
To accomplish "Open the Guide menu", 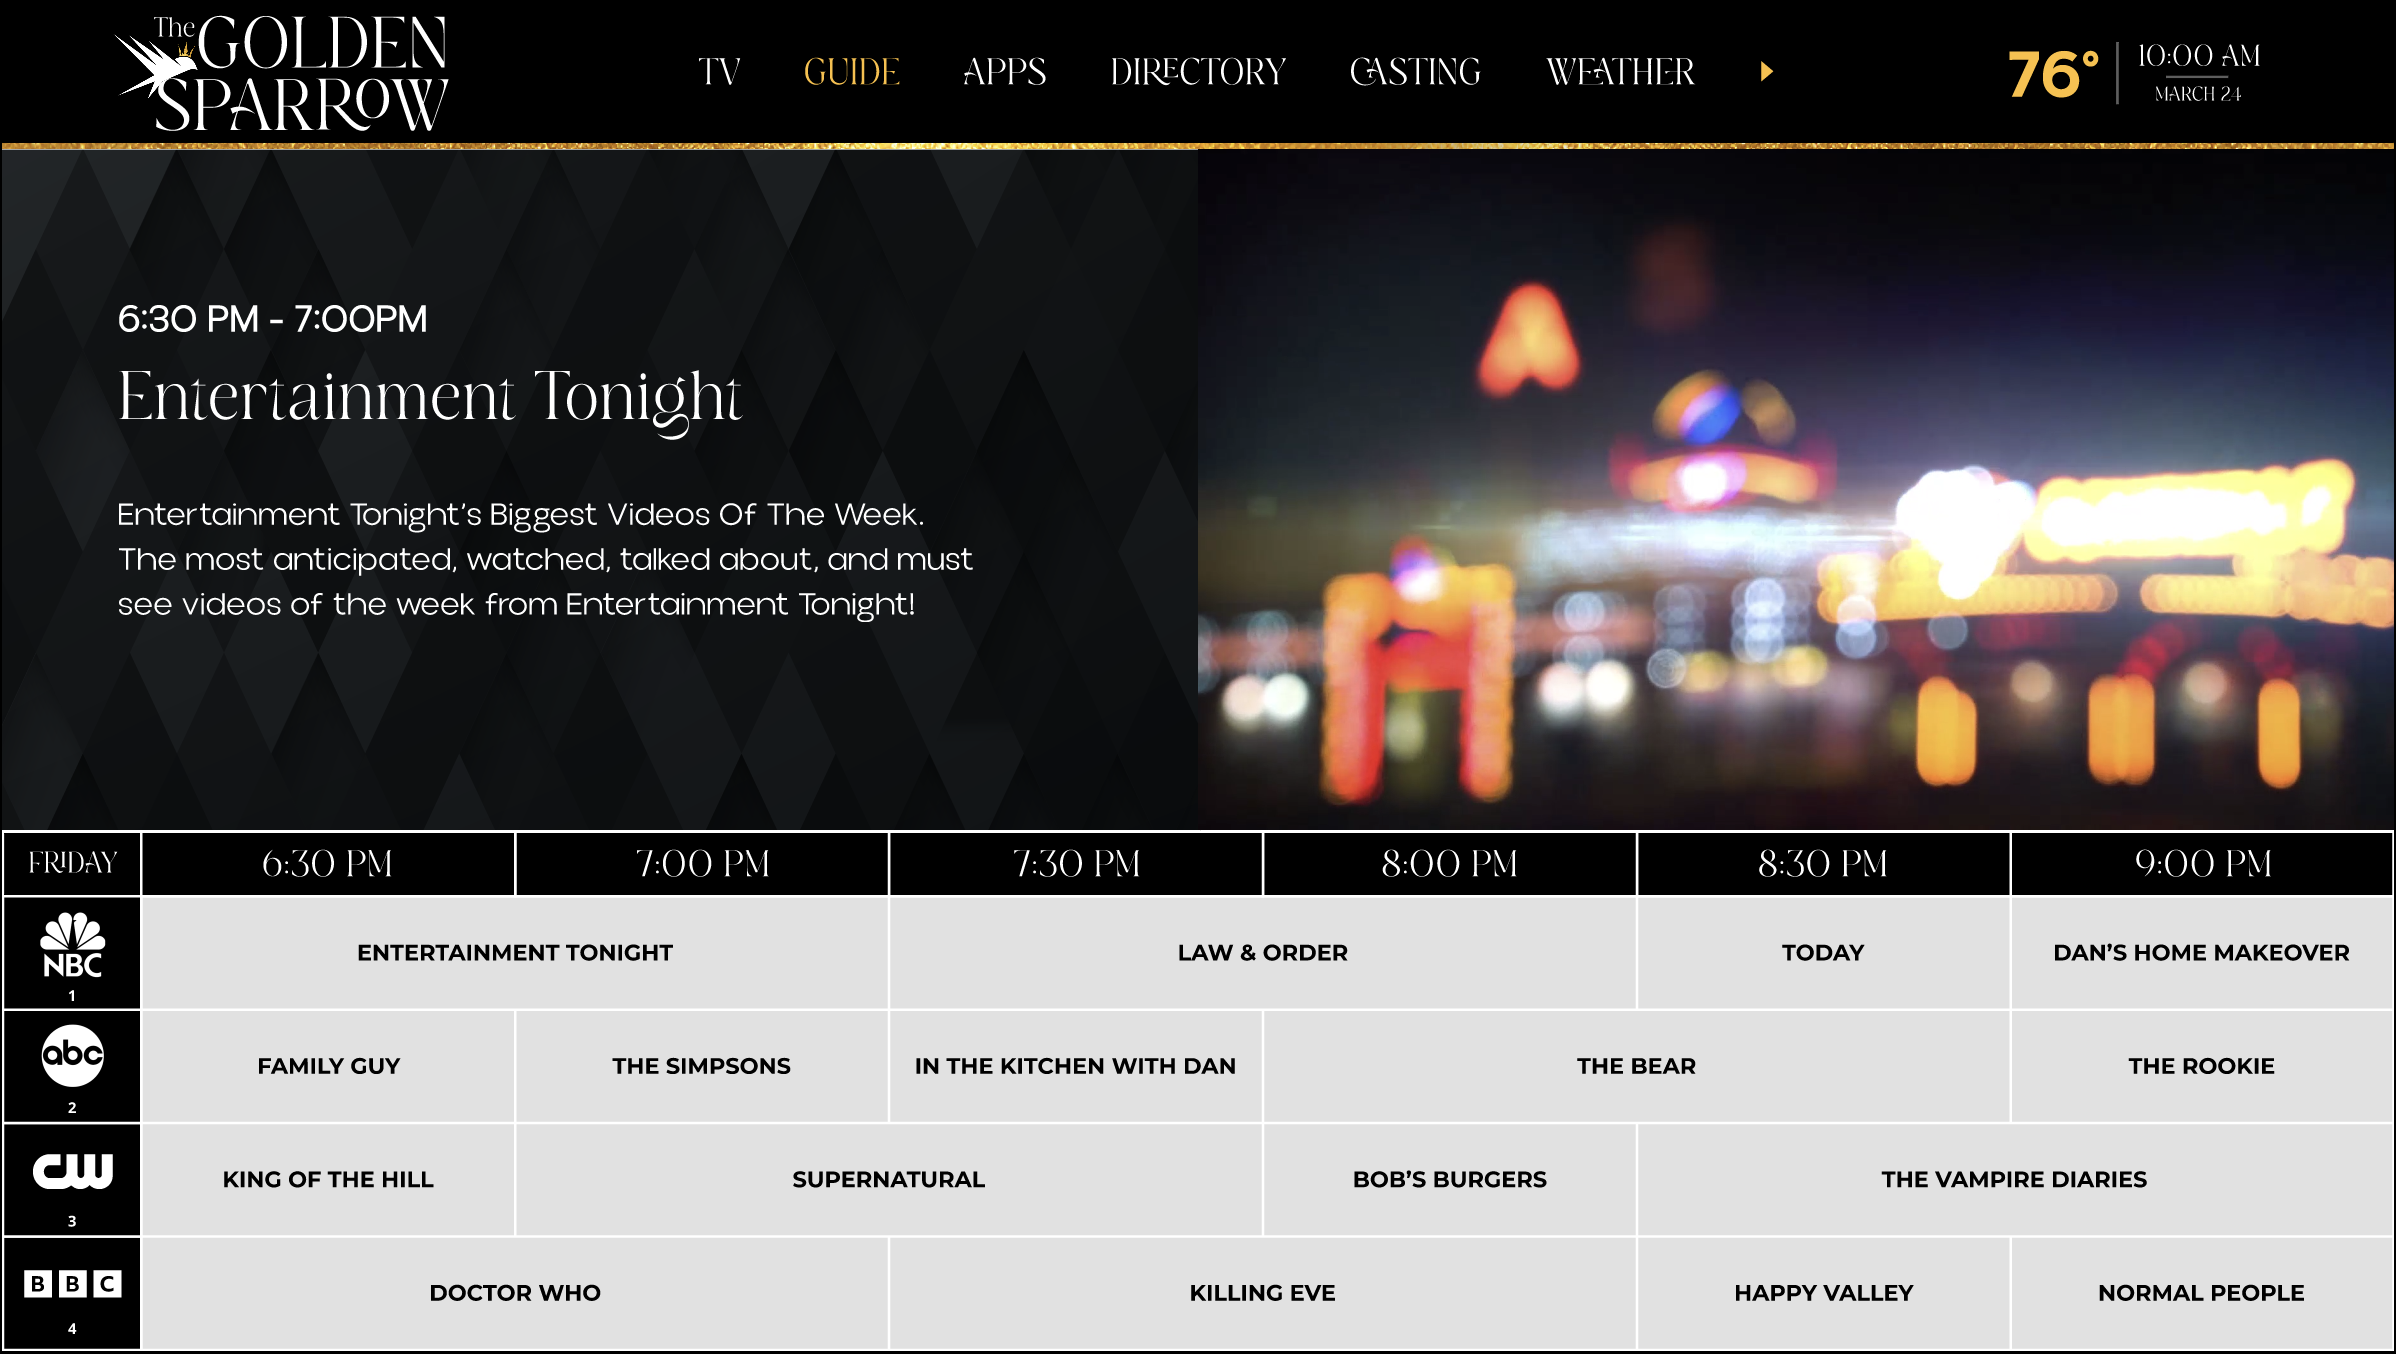I will 852,72.
